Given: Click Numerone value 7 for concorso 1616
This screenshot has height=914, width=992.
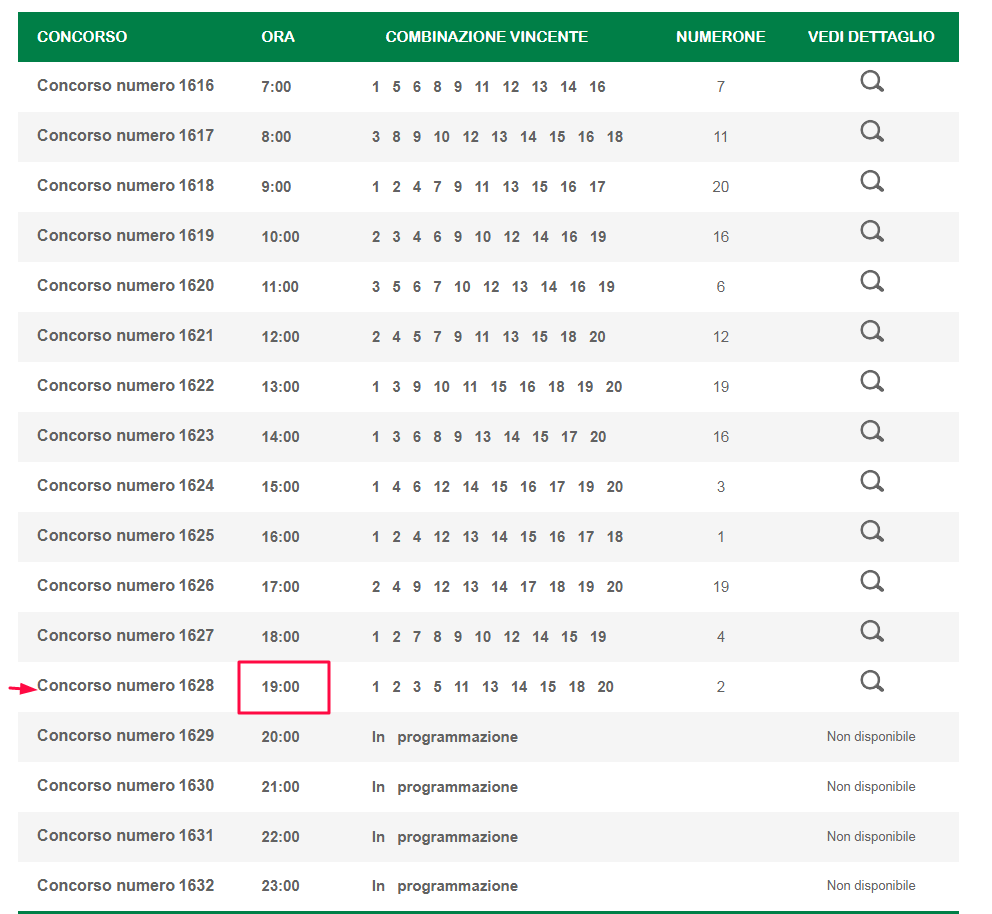Looking at the screenshot, I should (721, 87).
